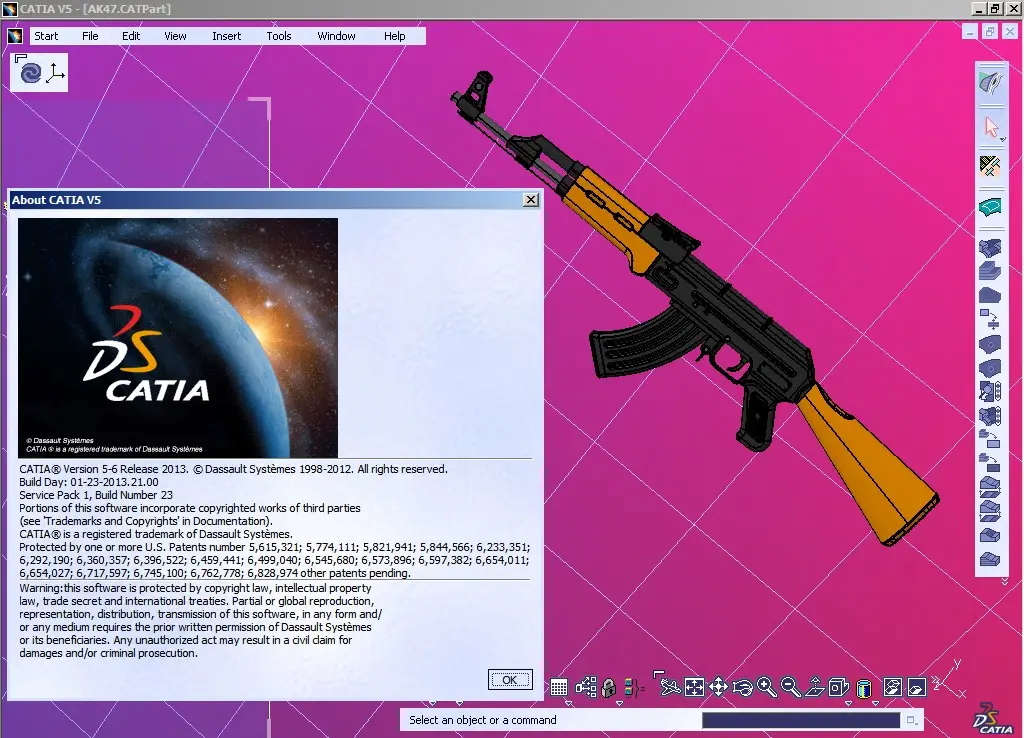The image size is (1024, 738).
Task: Click OK in the About CATIA V5 dialog
Action: tap(510, 680)
